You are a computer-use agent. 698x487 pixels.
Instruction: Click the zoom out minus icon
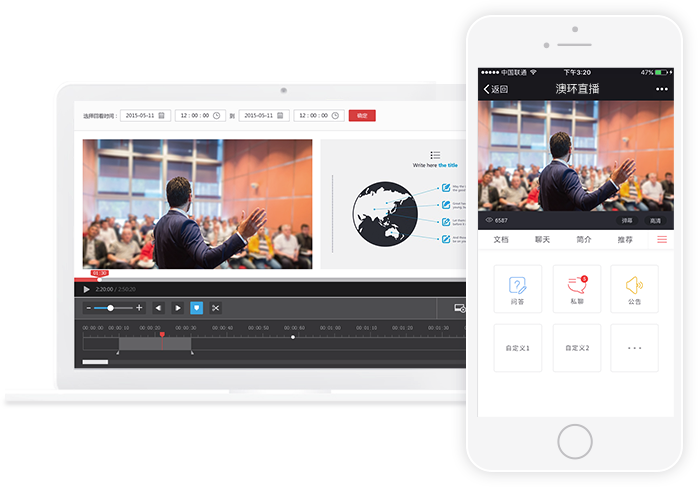click(89, 308)
